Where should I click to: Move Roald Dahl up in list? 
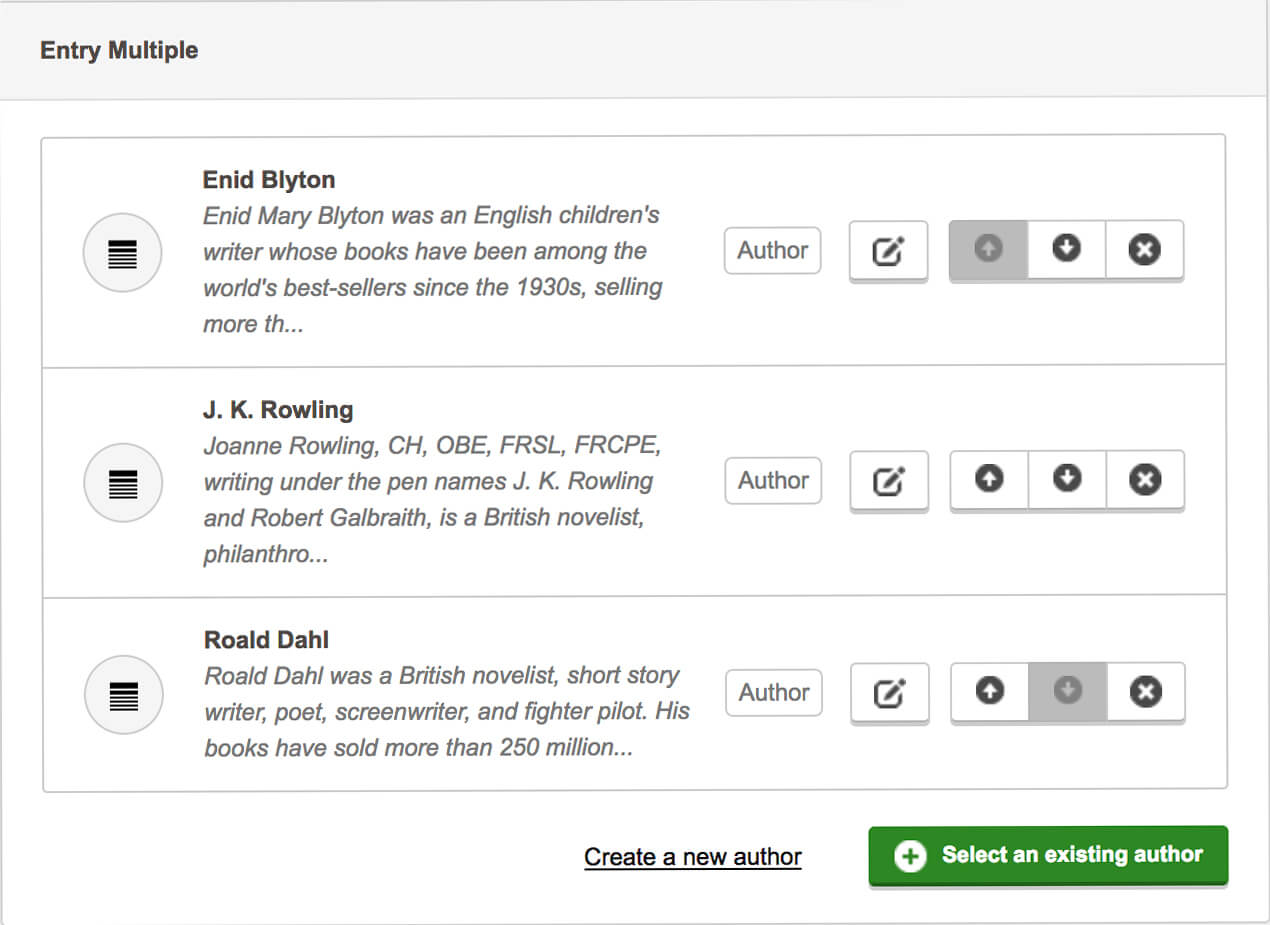point(989,691)
